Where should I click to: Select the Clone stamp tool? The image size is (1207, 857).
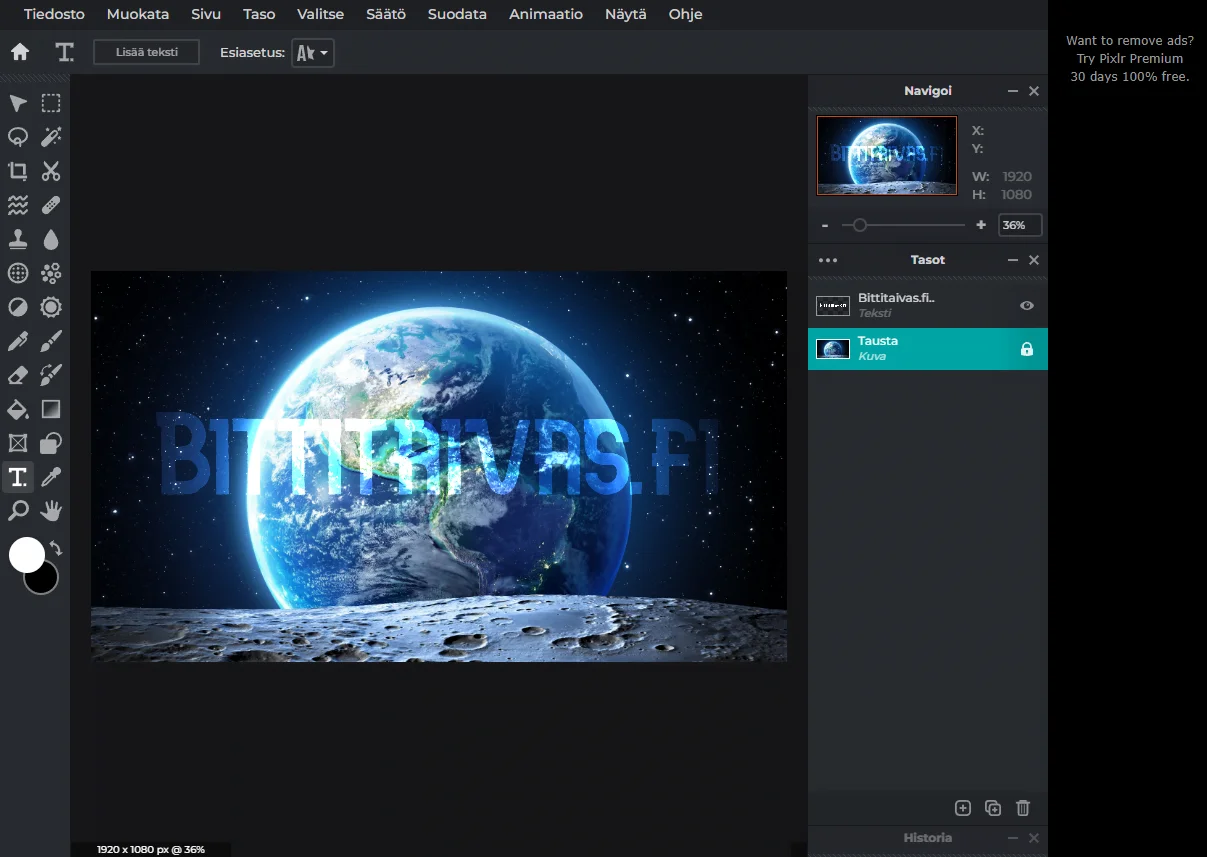[18, 239]
